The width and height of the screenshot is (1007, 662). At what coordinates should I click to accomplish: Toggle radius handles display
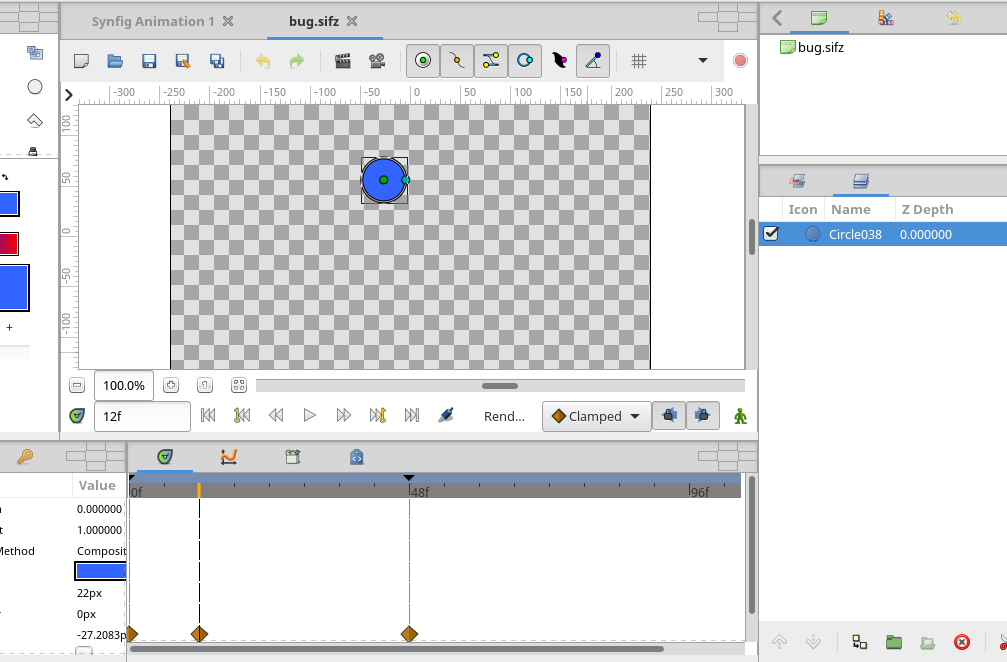[x=525, y=61]
